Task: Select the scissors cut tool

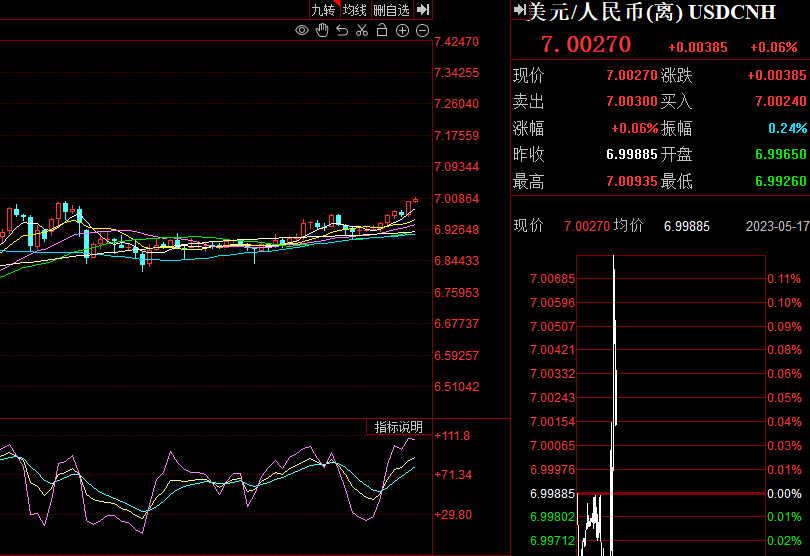Action: 362,31
